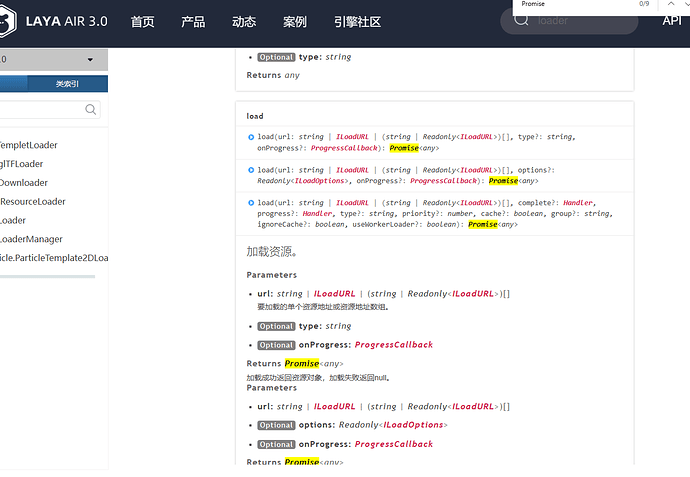Go to previous find match arrow
The width and height of the screenshot is (690, 477).
pos(671,4)
